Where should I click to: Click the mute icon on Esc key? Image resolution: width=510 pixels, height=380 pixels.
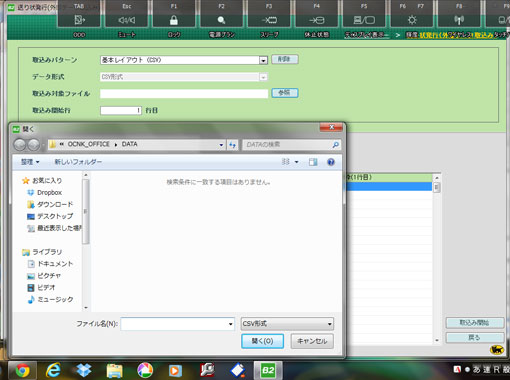pos(126,20)
